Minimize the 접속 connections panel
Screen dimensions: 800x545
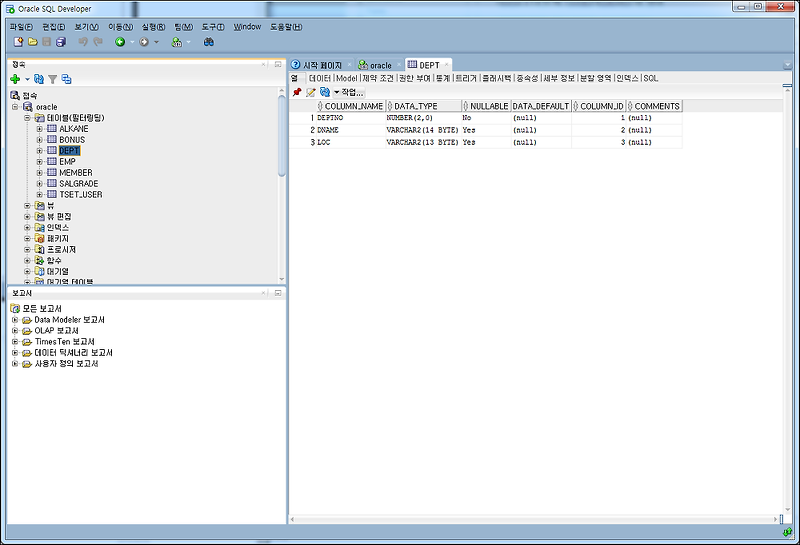tap(278, 64)
